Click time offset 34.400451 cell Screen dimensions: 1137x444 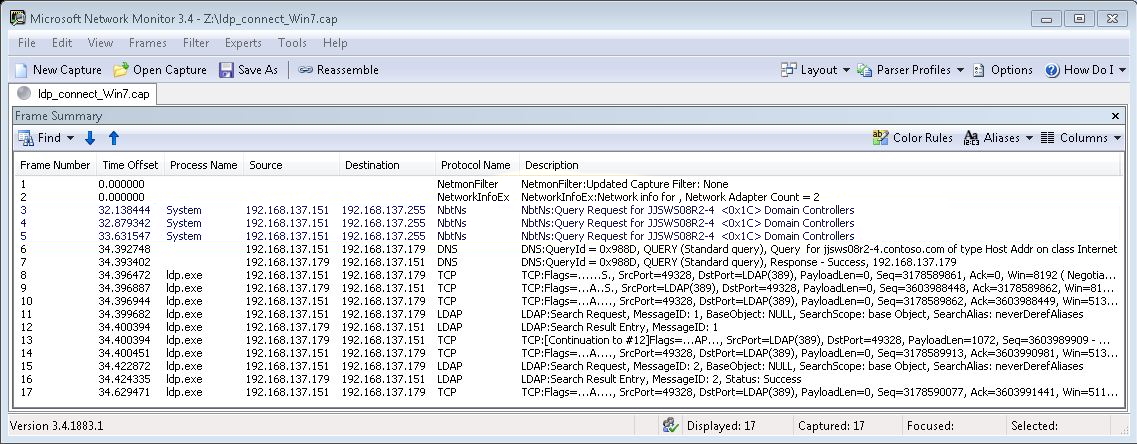pos(125,353)
